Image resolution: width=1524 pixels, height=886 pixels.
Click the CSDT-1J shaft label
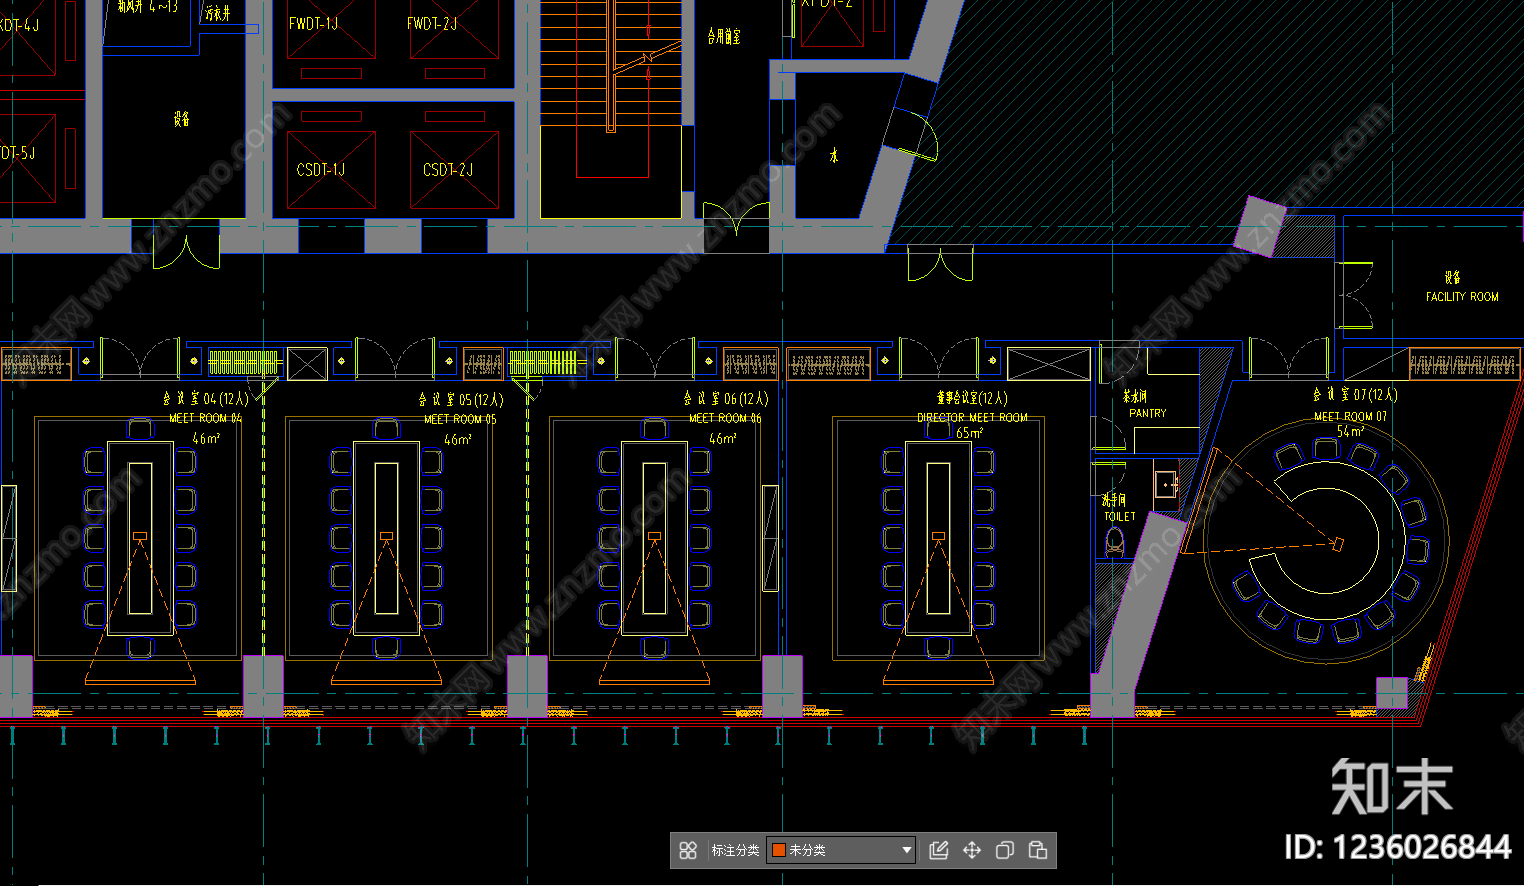coord(321,170)
